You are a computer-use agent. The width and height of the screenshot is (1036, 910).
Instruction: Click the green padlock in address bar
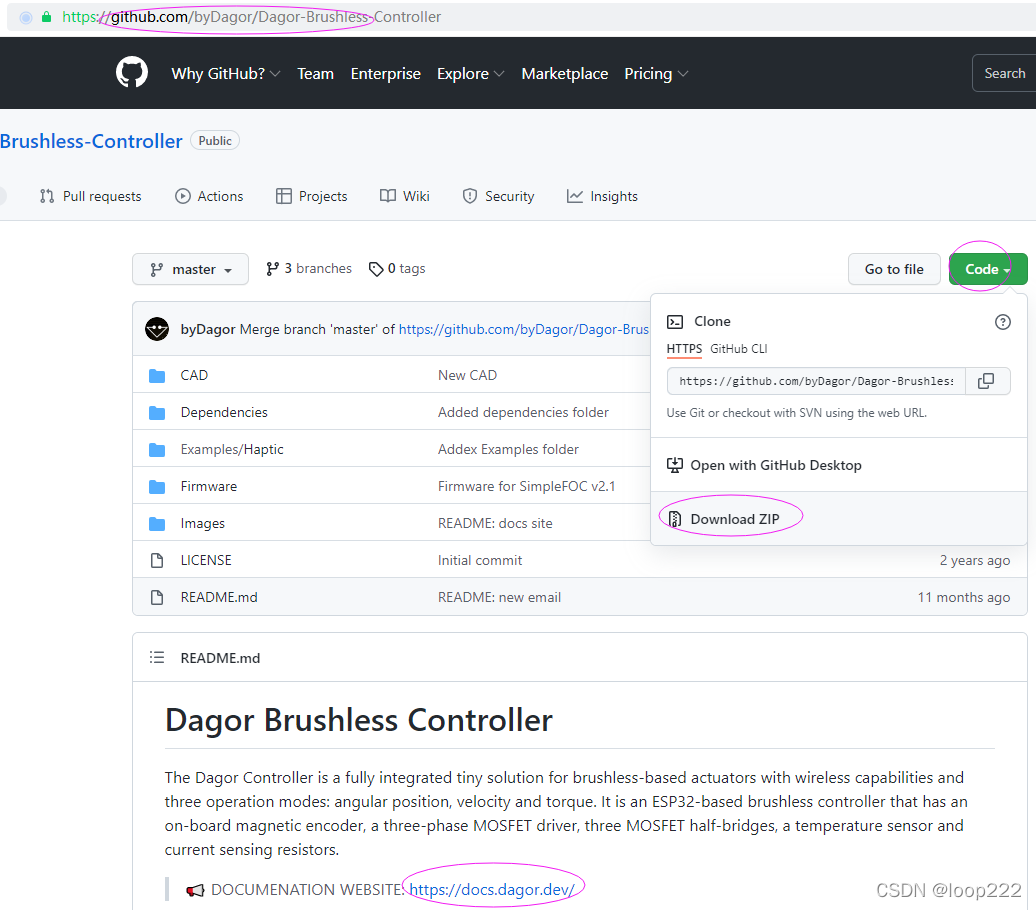click(46, 17)
